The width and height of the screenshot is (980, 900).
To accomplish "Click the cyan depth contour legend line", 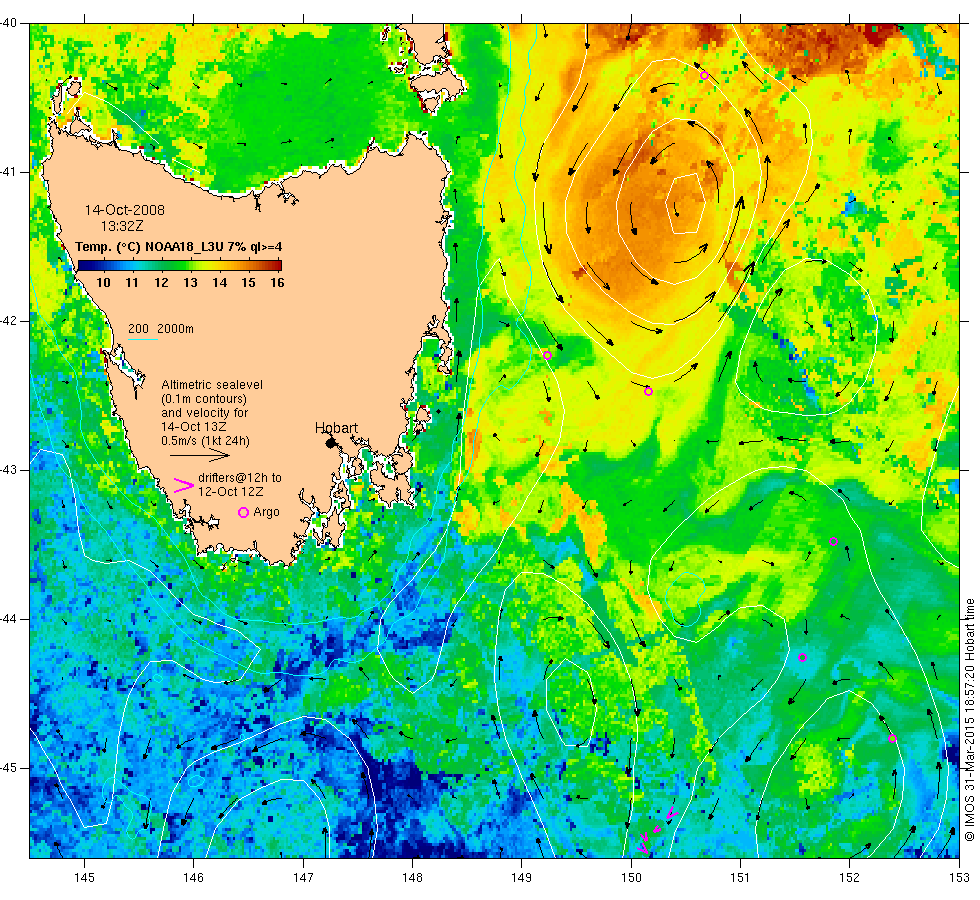I will [142, 339].
